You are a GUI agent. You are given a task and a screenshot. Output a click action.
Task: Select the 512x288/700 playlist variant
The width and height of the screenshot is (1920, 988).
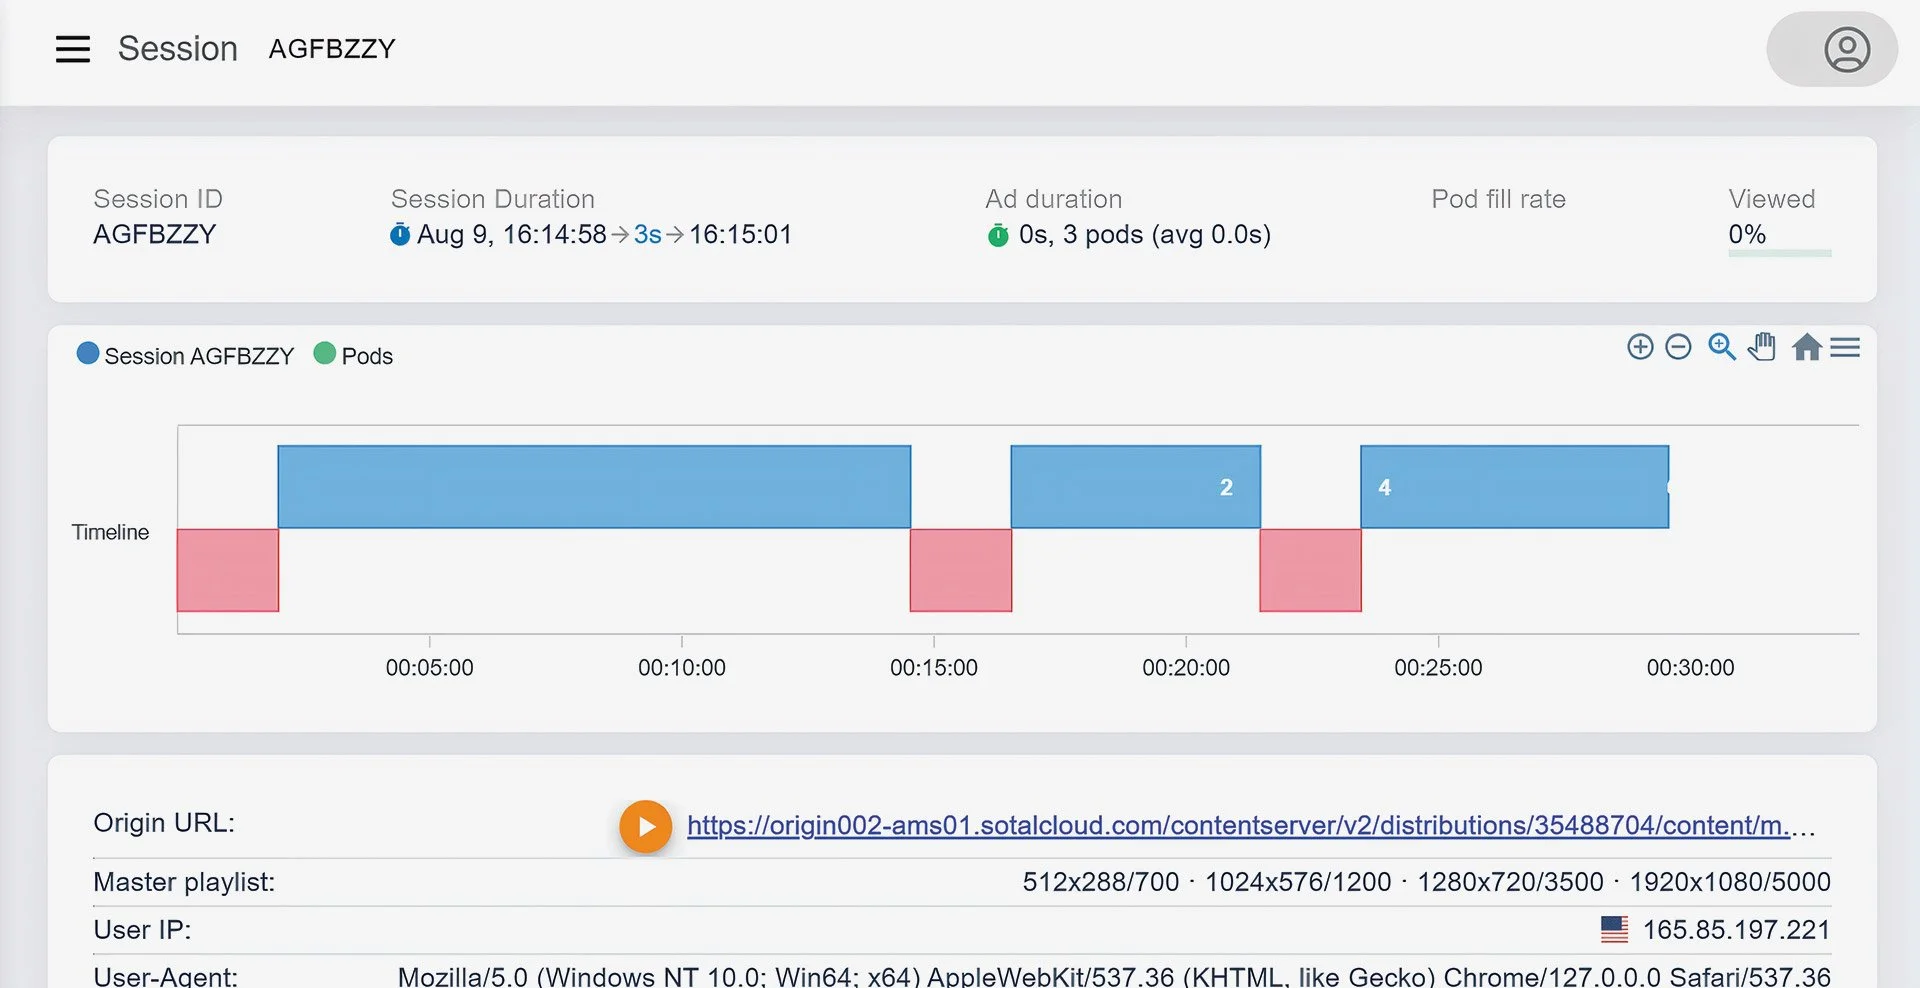pos(1101,882)
